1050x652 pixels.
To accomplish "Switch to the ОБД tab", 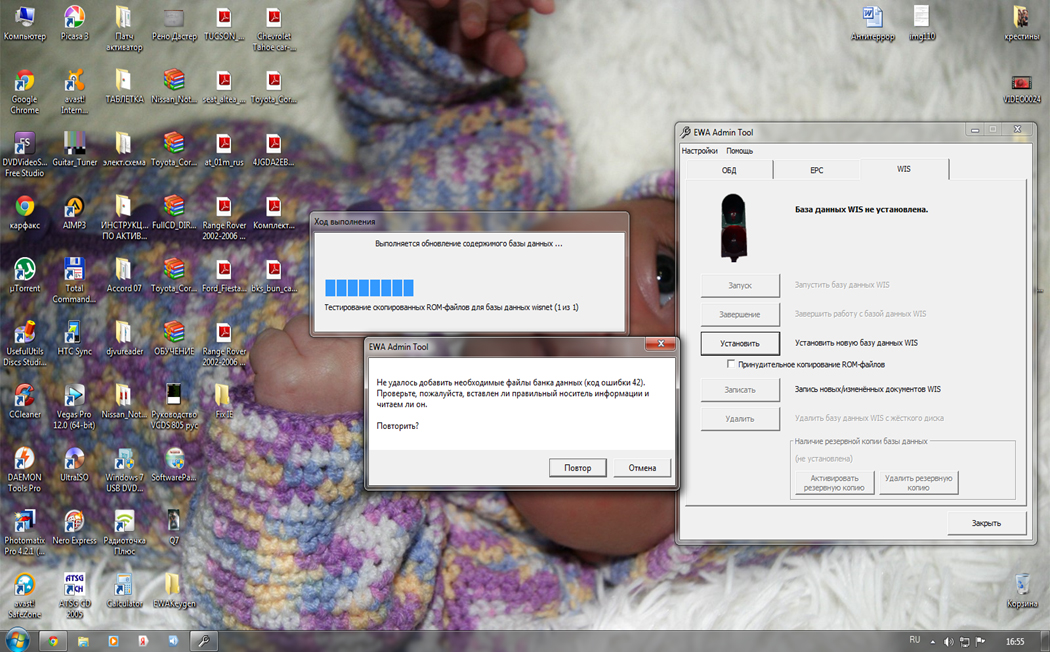I will (728, 170).
